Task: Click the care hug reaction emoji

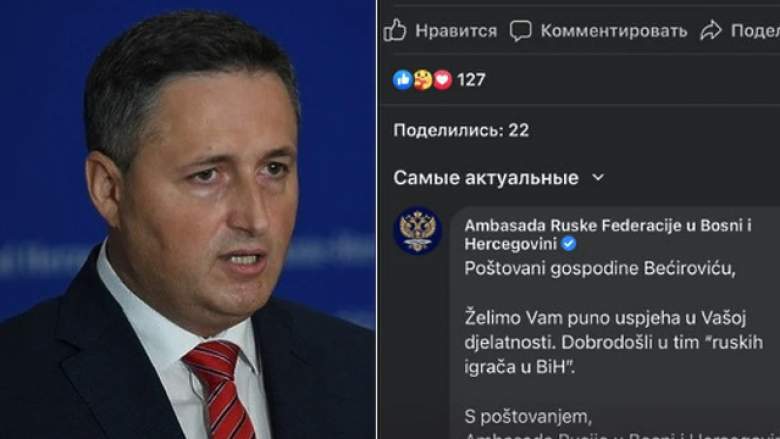Action: (x=422, y=80)
